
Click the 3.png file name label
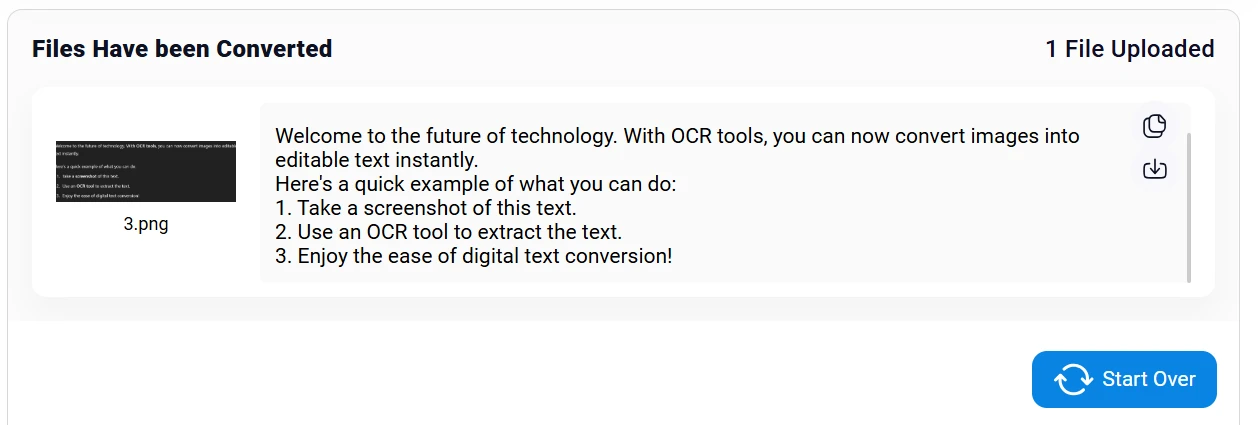[x=146, y=224]
